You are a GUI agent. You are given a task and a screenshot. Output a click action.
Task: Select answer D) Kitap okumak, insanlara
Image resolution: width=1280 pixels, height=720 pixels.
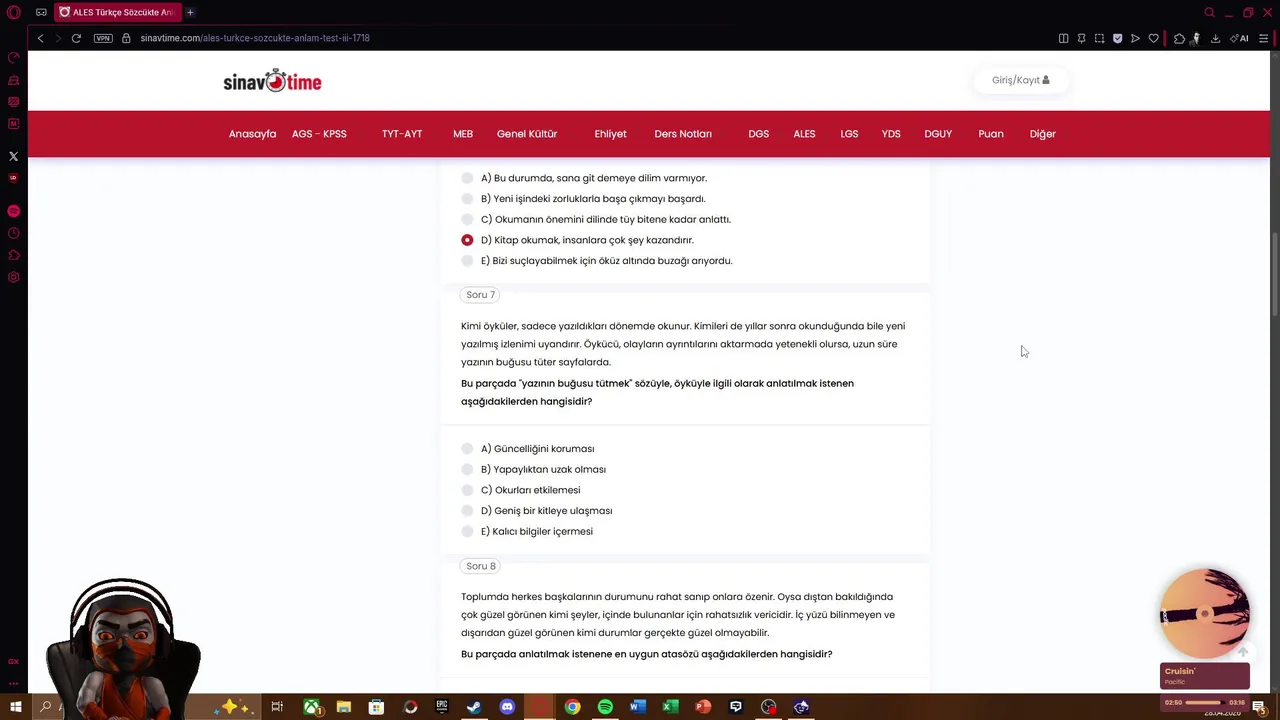[x=467, y=240]
